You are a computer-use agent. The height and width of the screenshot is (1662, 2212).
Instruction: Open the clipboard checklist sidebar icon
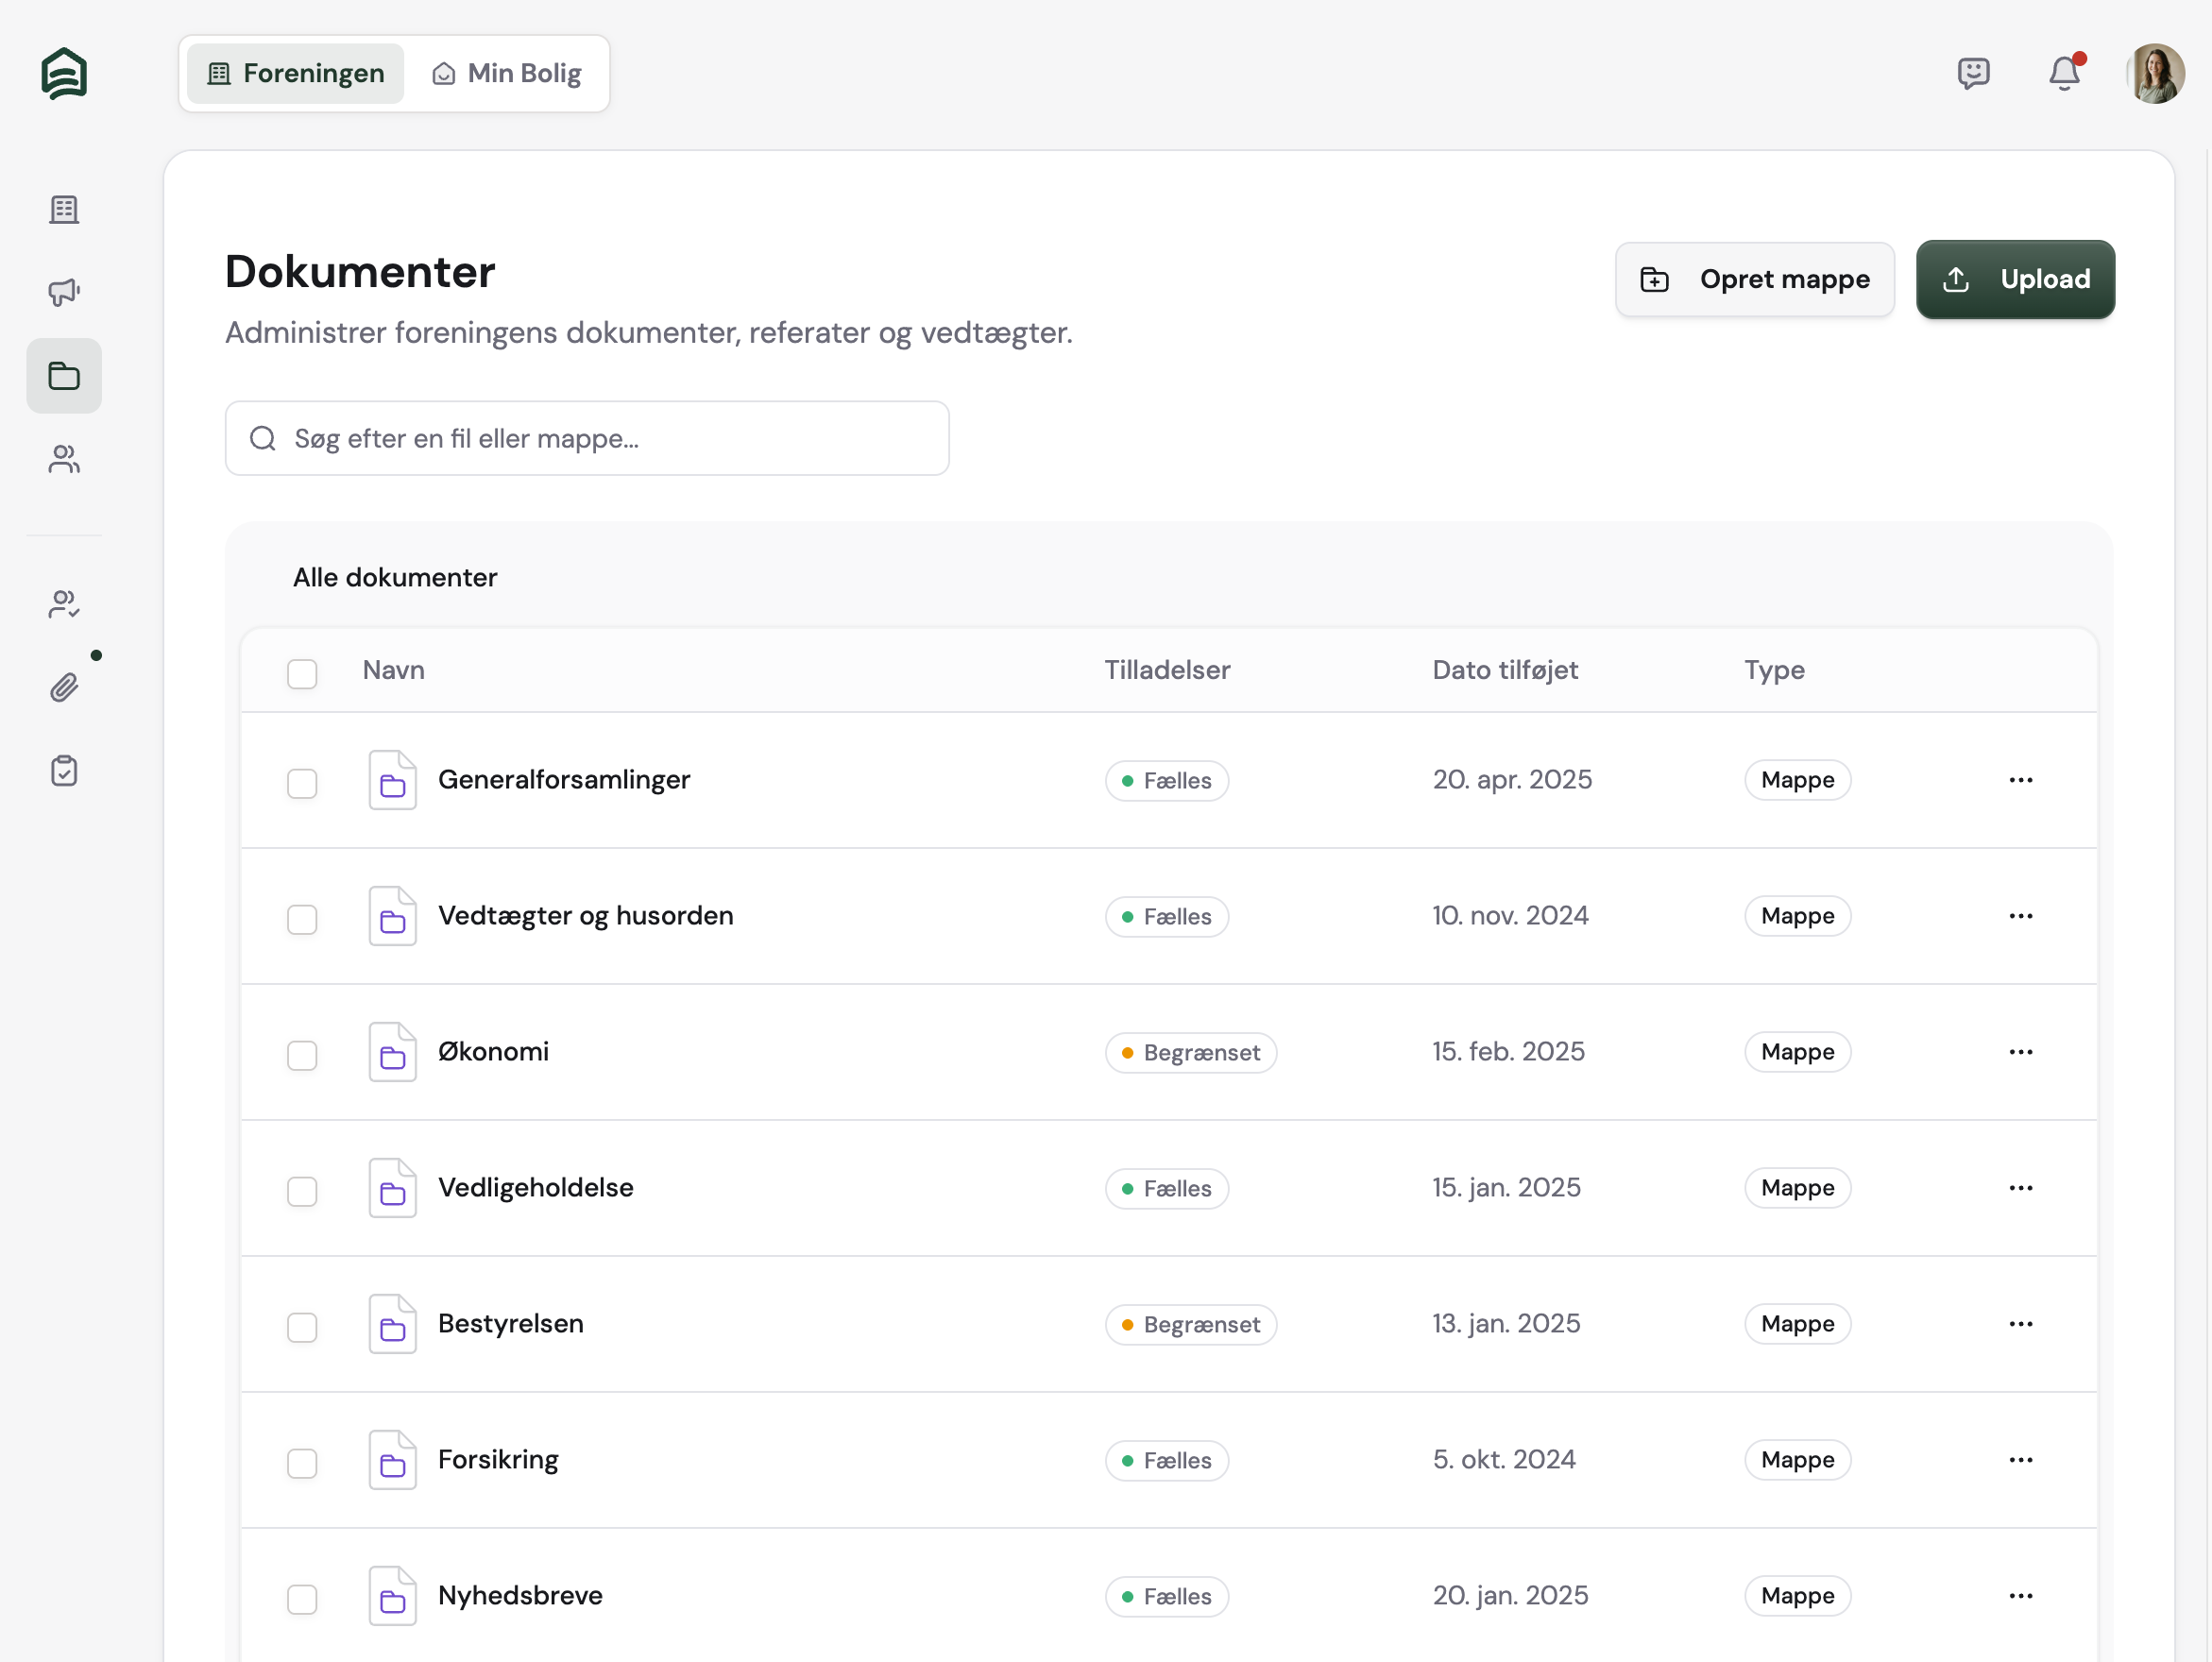click(x=64, y=770)
